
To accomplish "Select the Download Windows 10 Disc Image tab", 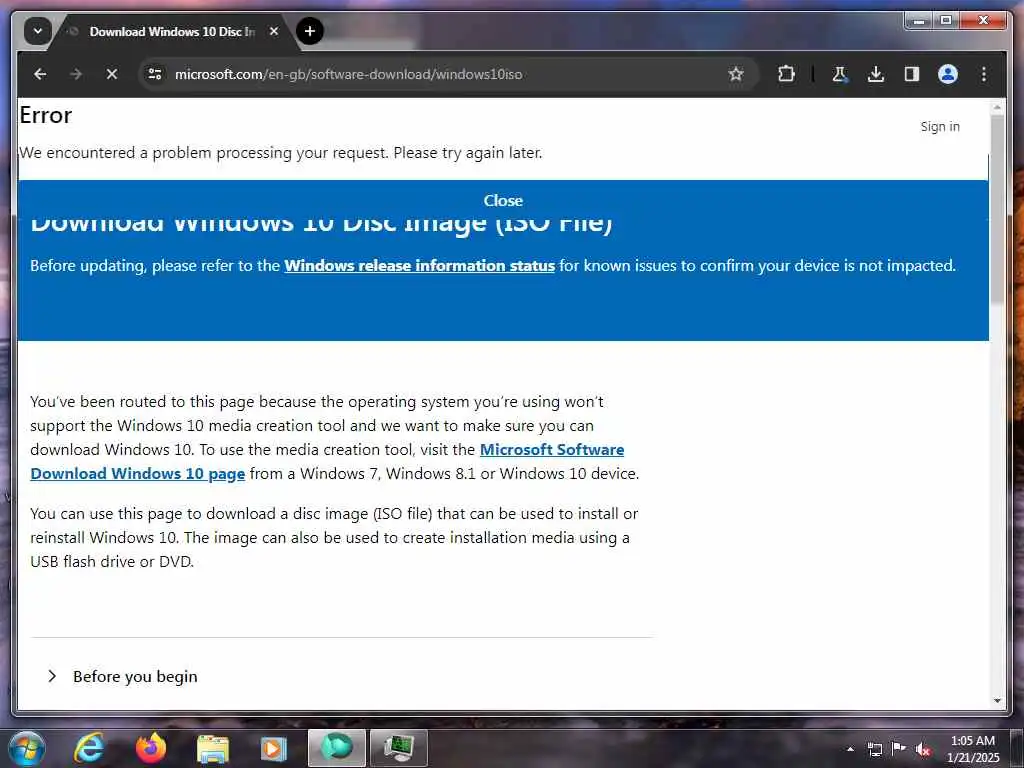I will click(x=172, y=31).
